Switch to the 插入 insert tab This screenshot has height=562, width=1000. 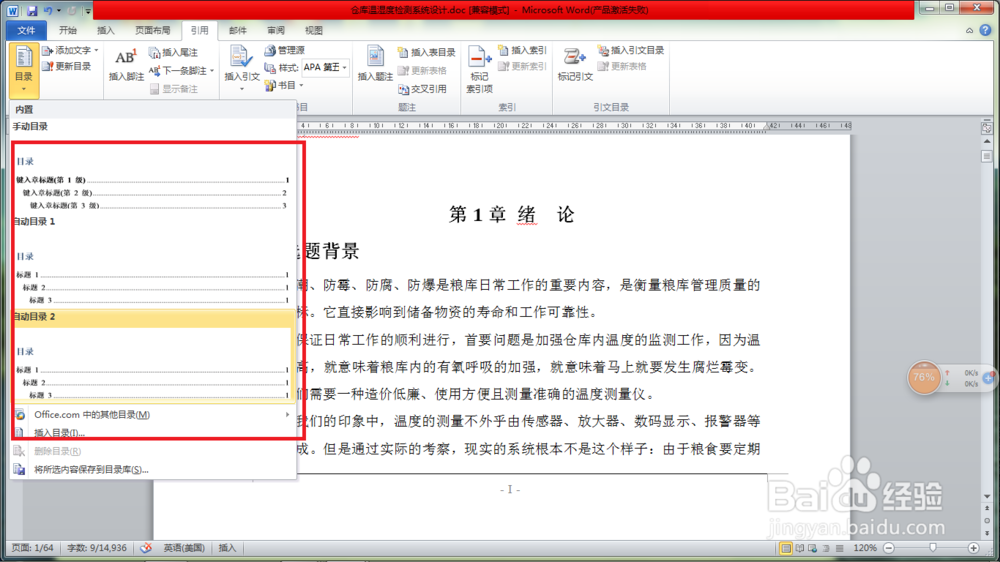(105, 30)
